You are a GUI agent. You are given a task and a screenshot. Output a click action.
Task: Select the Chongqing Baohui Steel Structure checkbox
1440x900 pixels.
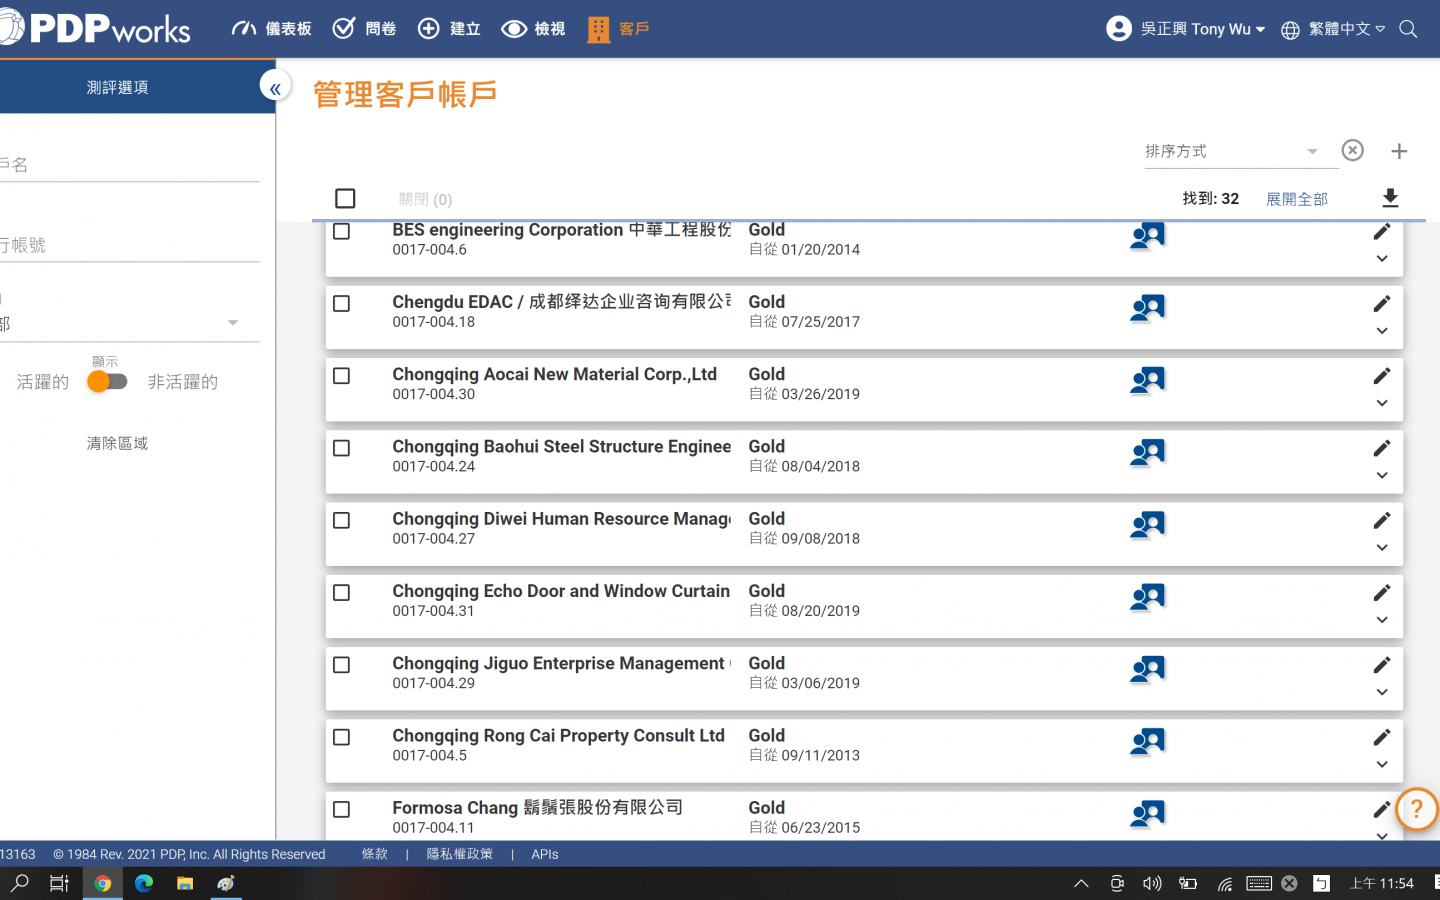tap(341, 448)
